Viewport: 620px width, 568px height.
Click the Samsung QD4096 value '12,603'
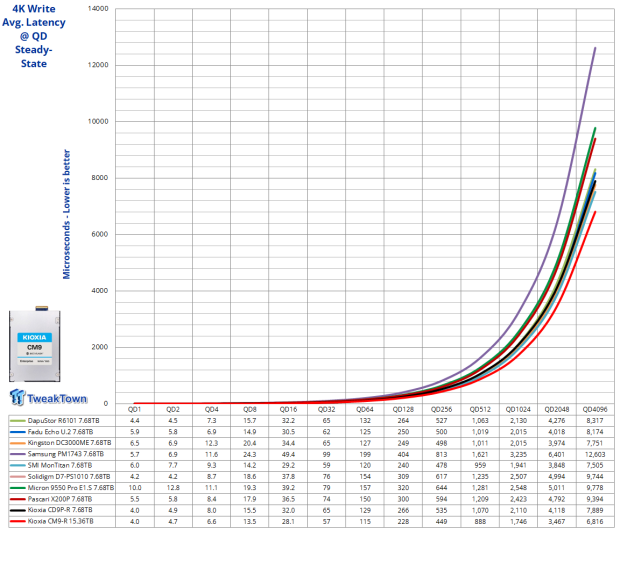(x=595, y=454)
